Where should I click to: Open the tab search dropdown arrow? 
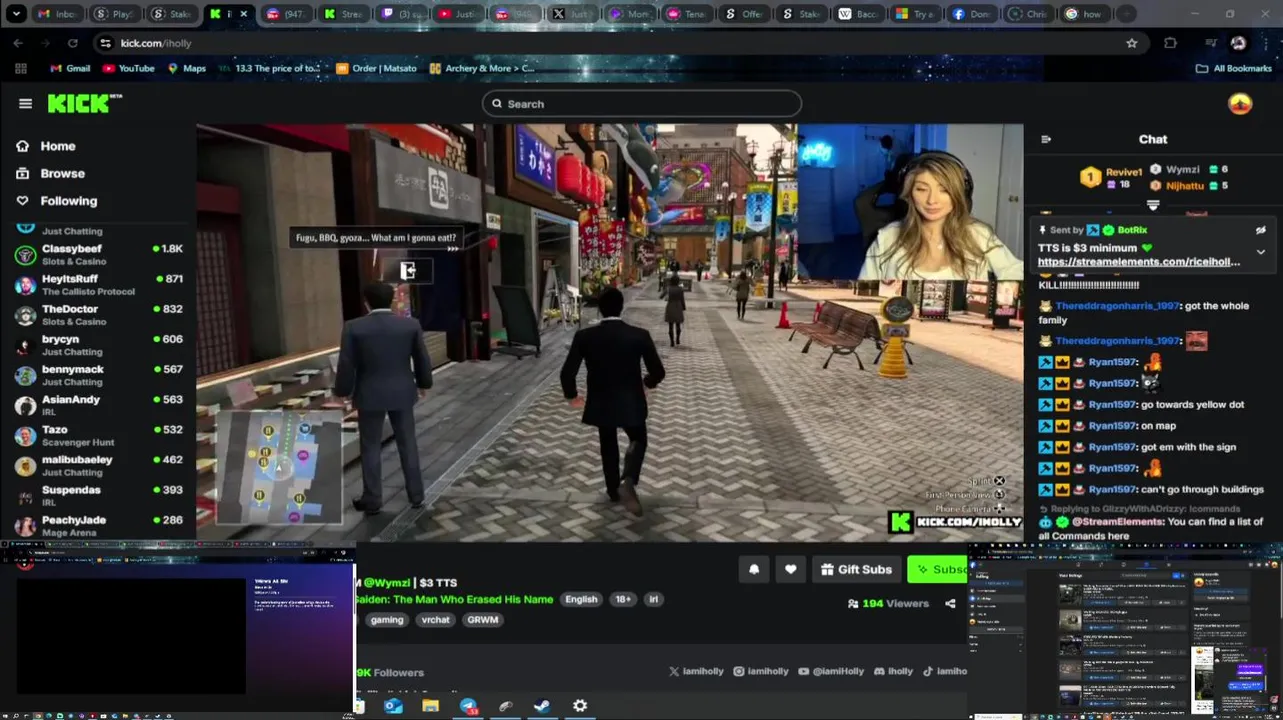click(x=16, y=14)
